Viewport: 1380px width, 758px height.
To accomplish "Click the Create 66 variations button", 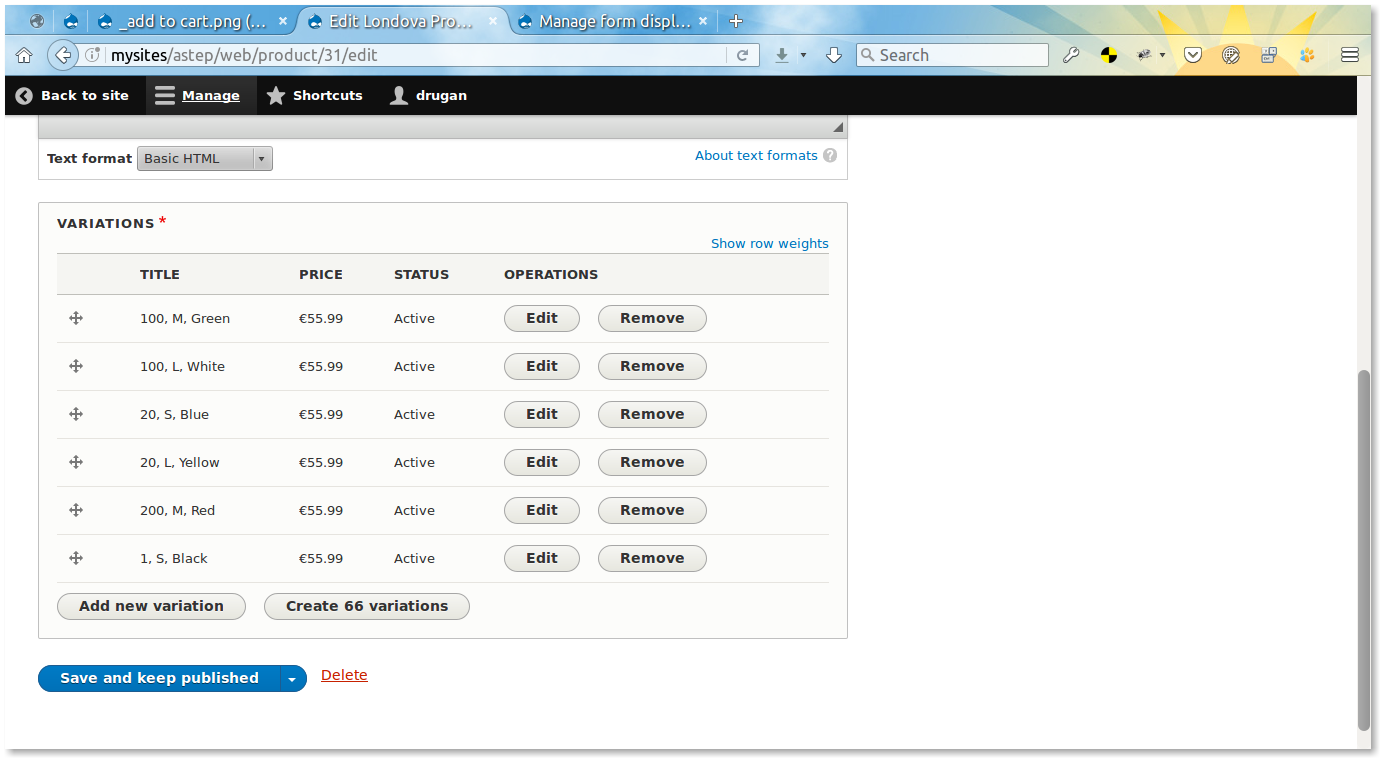I will 366,606.
